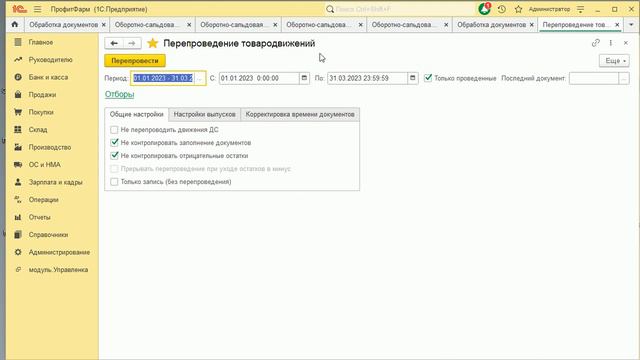Open the main hamburger menu

(38, 9)
